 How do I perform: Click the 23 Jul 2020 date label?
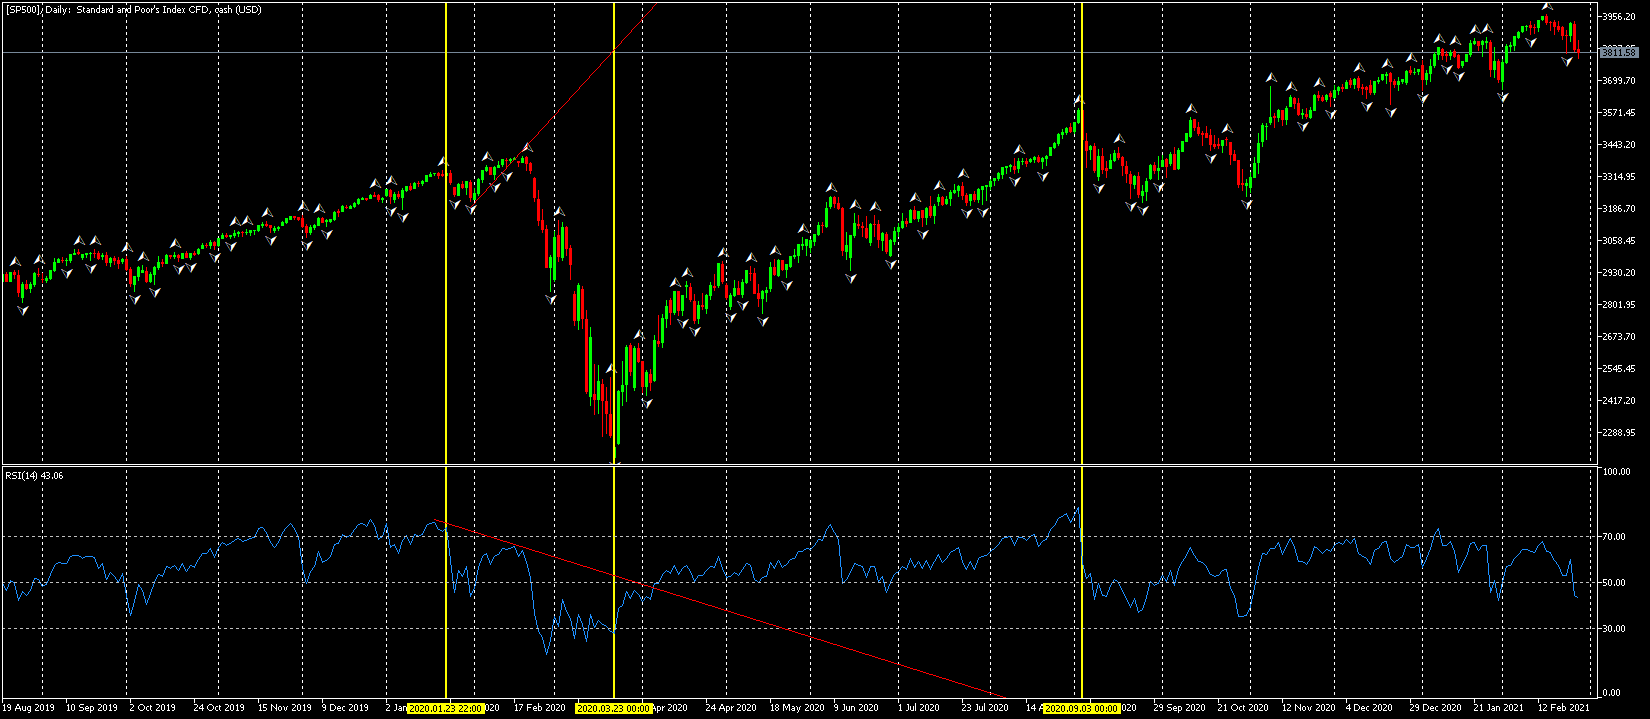pyautogui.click(x=985, y=708)
